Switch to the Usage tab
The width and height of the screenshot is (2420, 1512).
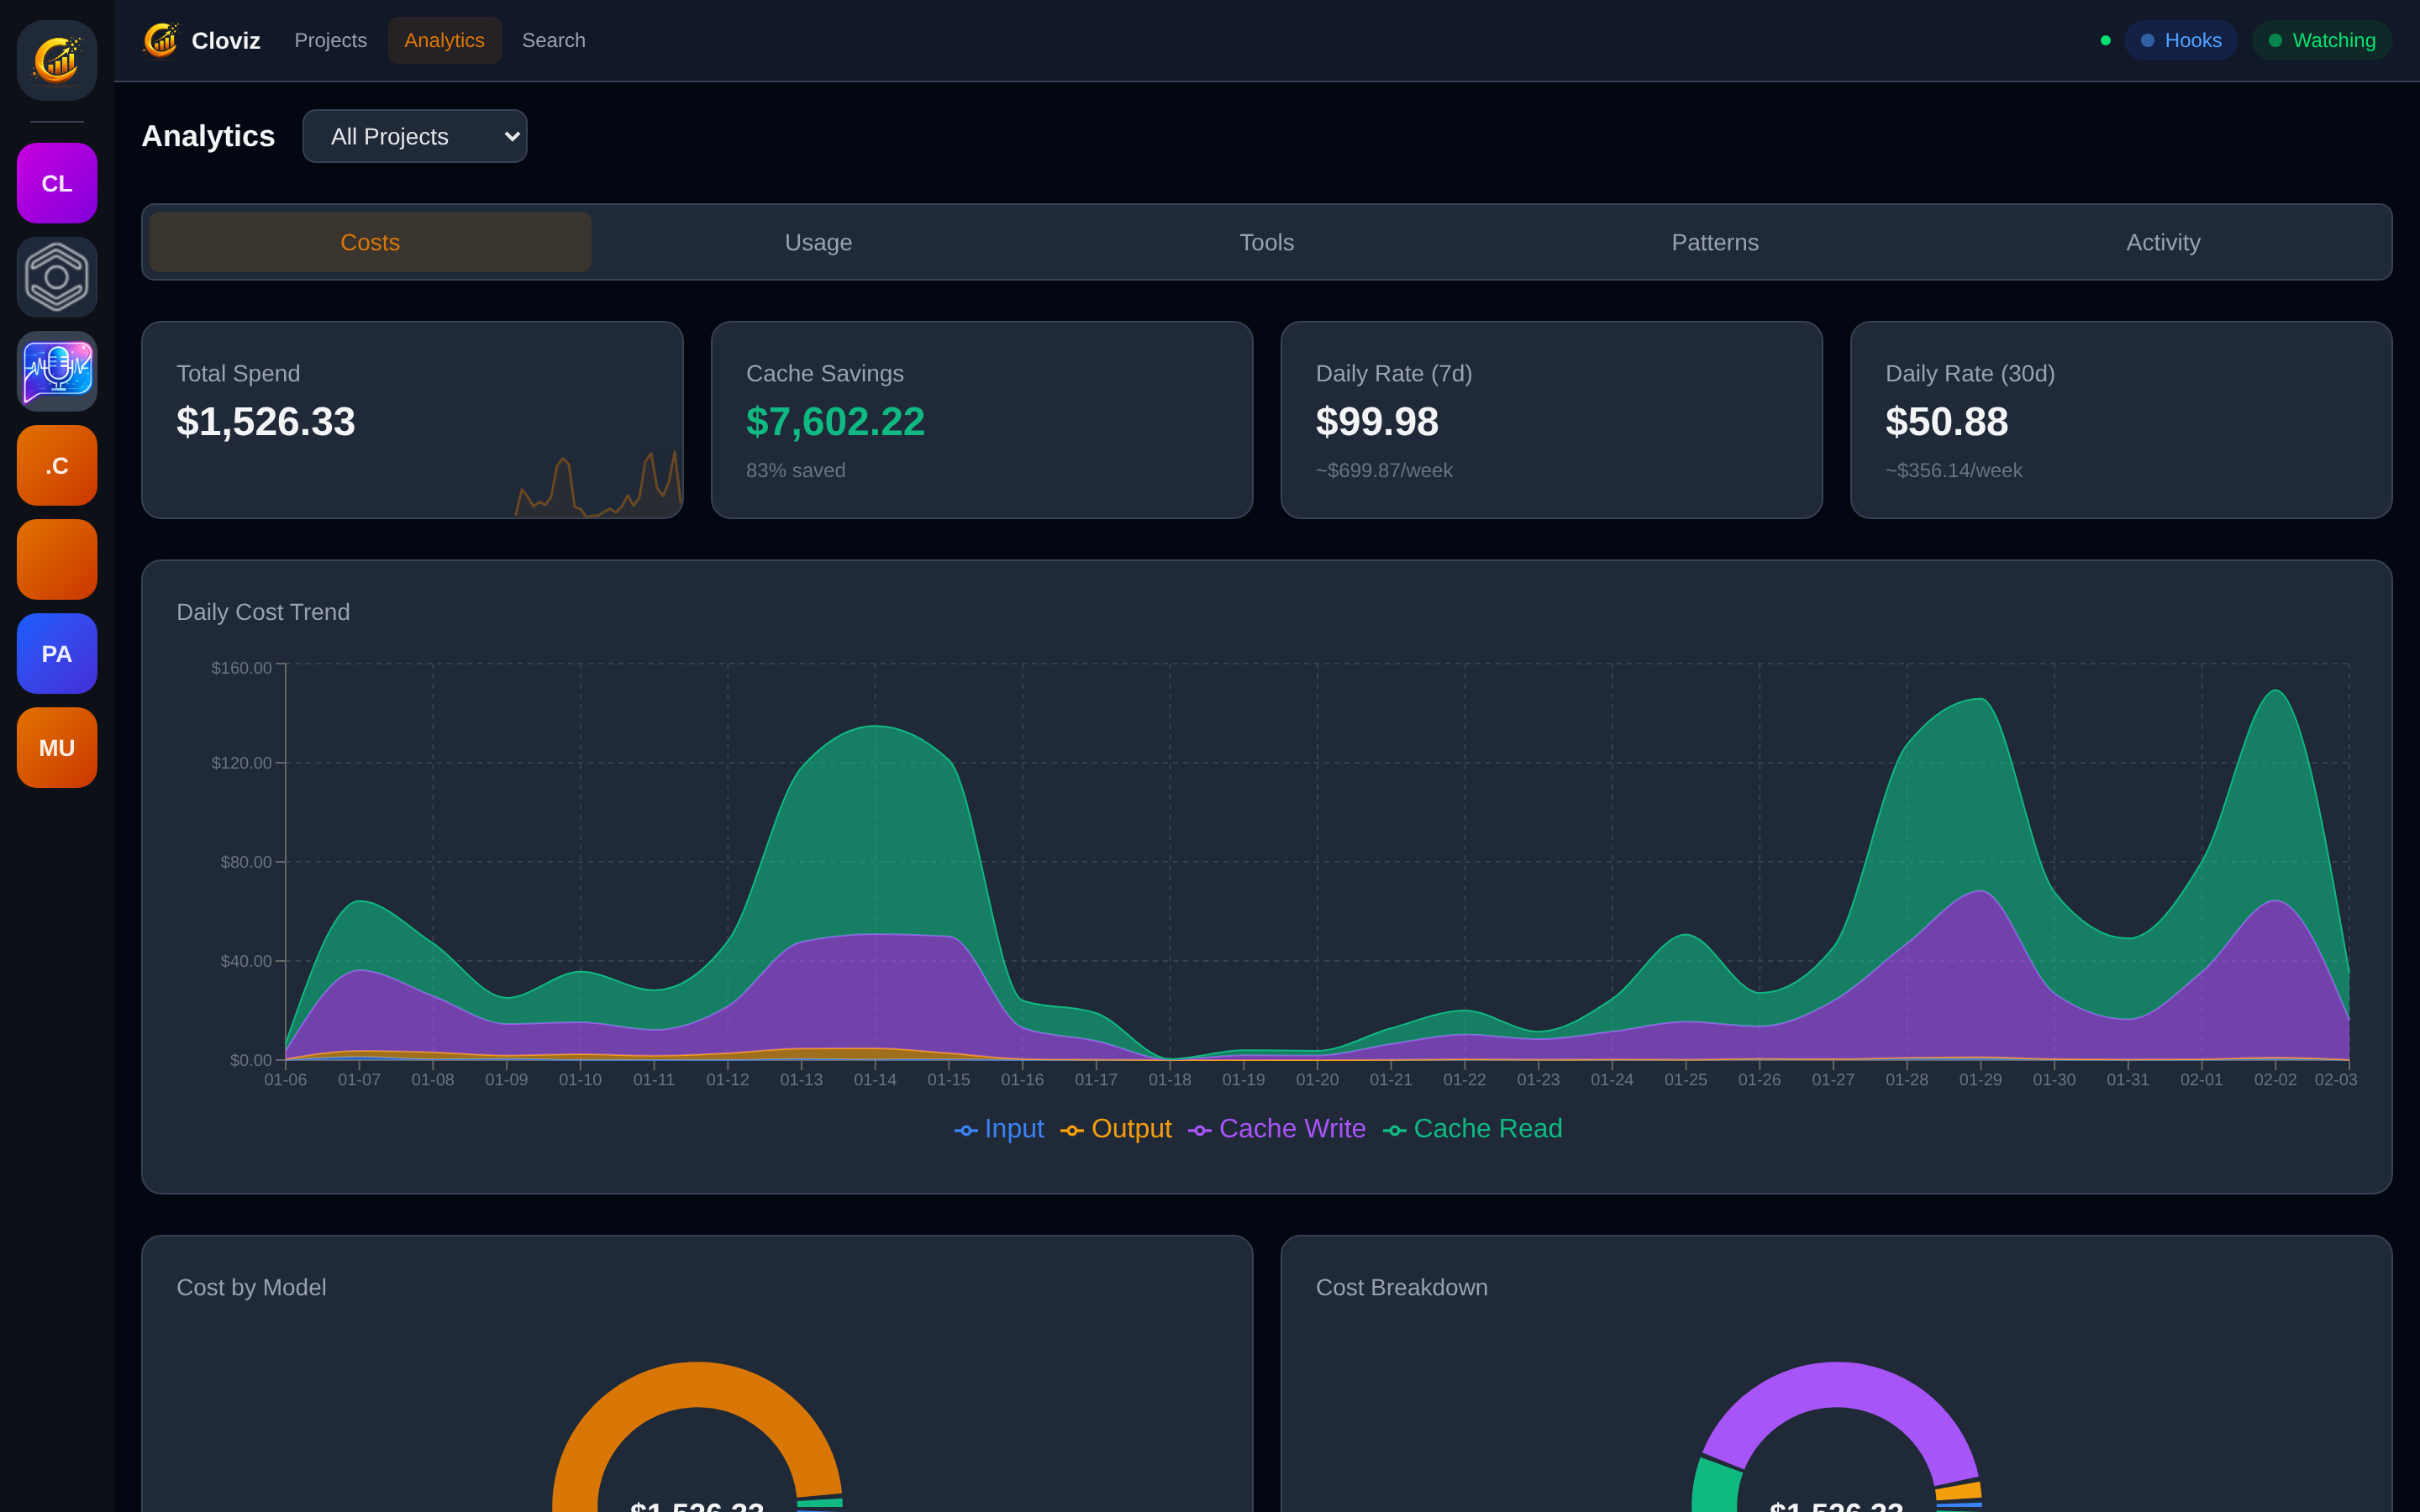[x=818, y=242]
